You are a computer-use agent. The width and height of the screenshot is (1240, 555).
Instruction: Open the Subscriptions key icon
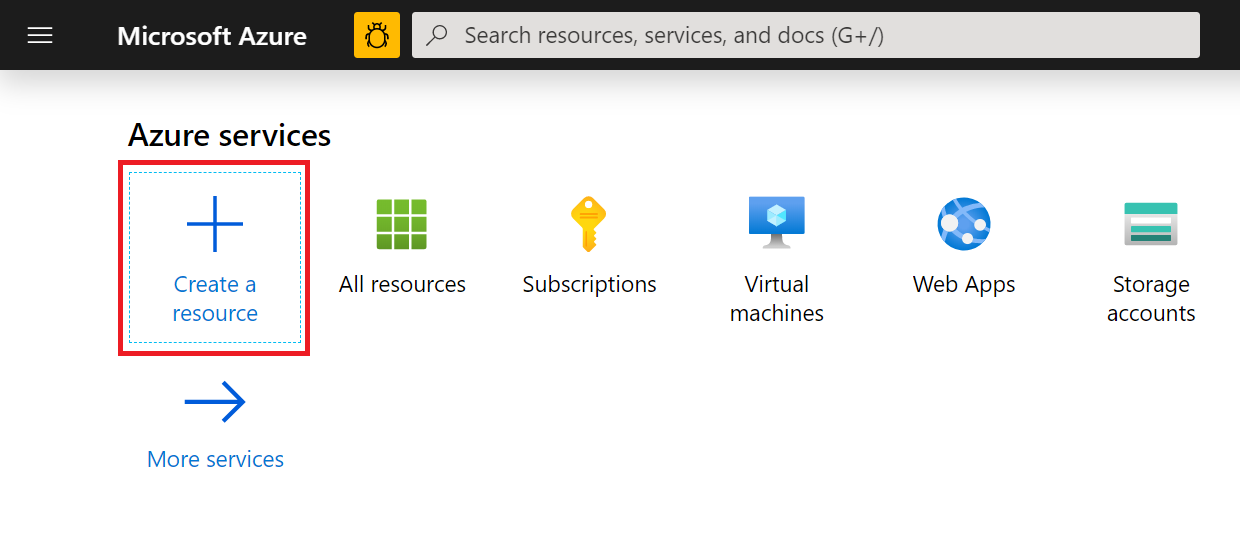click(589, 224)
